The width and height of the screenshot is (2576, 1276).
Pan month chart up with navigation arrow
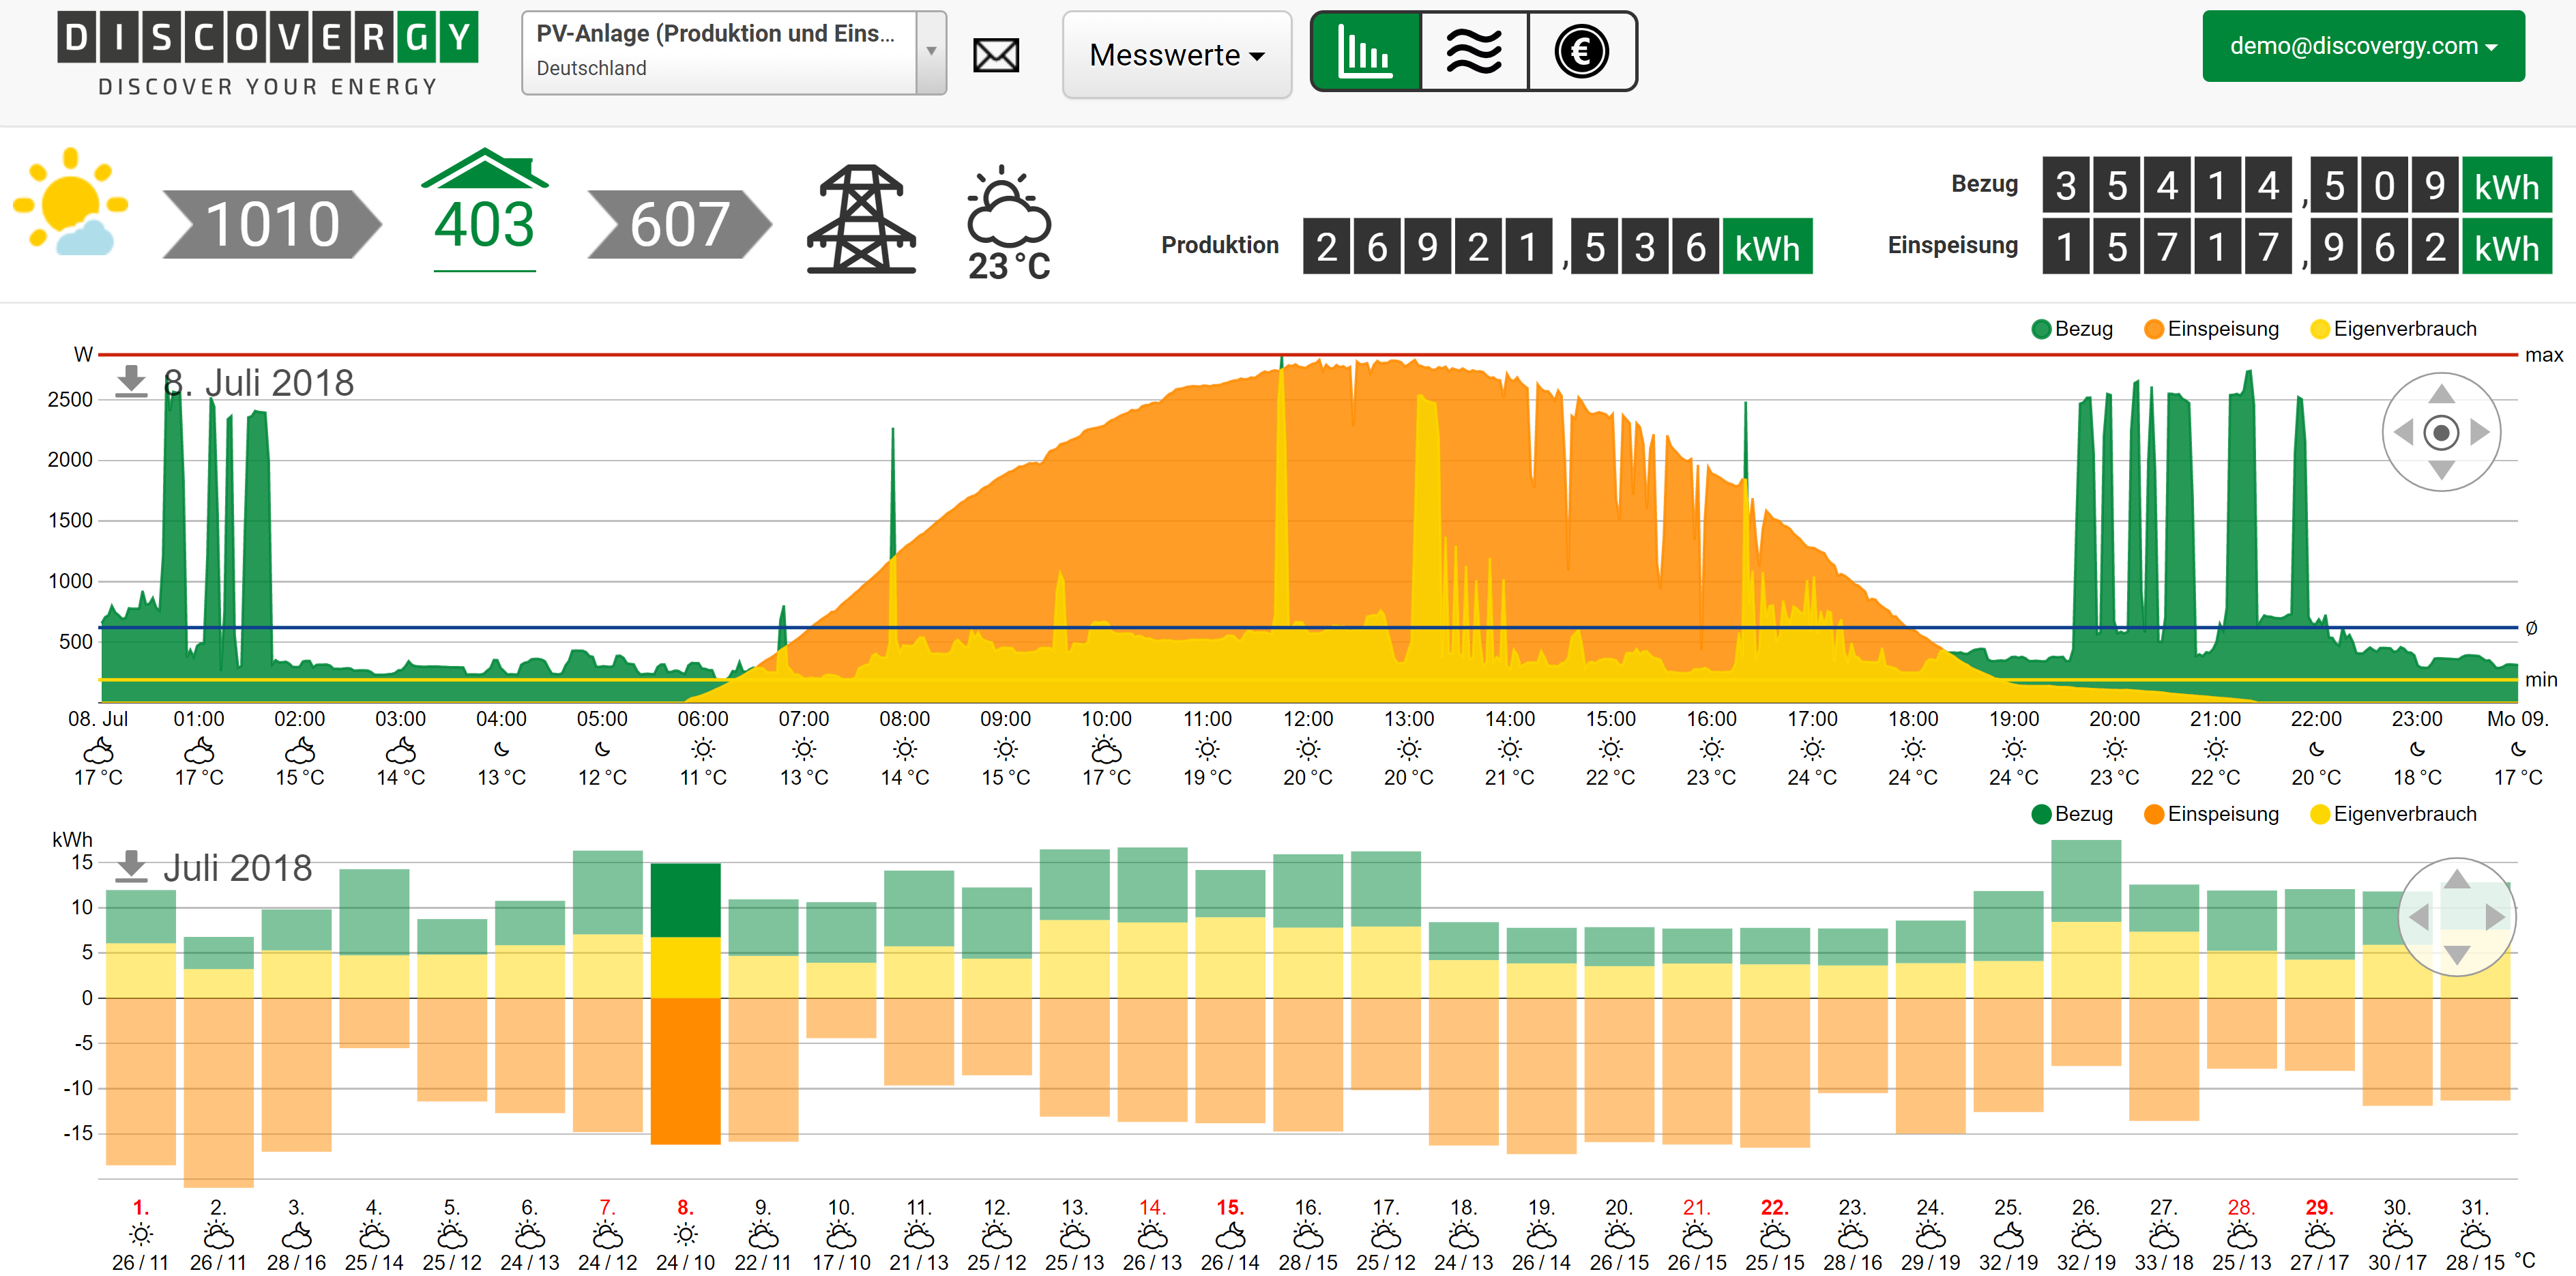[2457, 878]
